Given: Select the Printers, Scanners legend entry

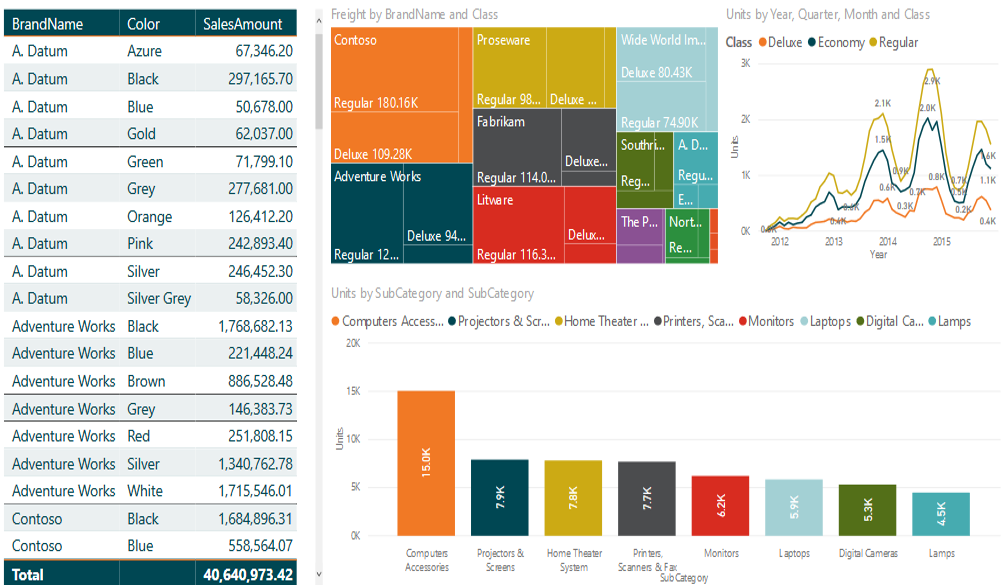Looking at the screenshot, I should pyautogui.click(x=693, y=321).
